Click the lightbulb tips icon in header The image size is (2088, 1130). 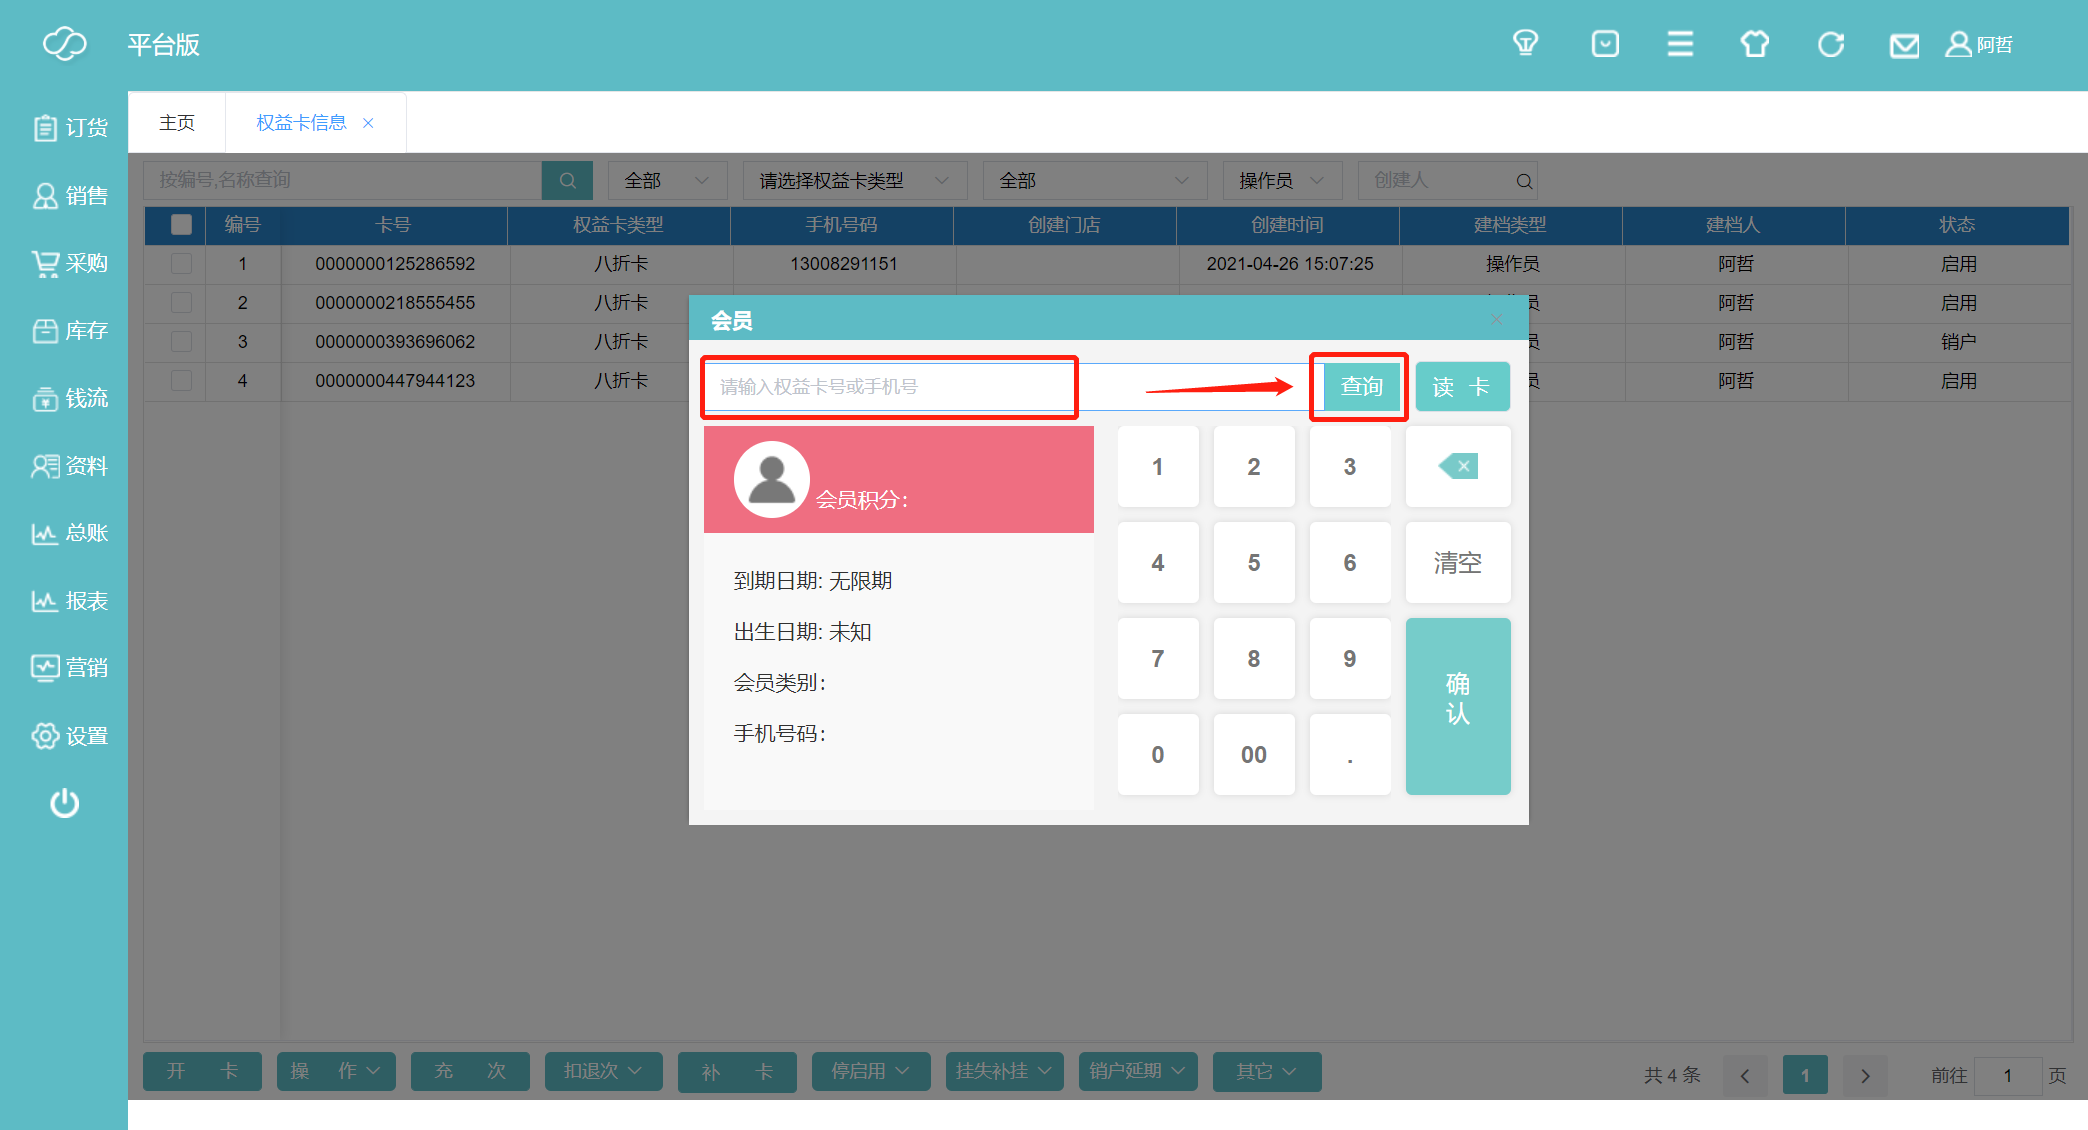[1525, 44]
